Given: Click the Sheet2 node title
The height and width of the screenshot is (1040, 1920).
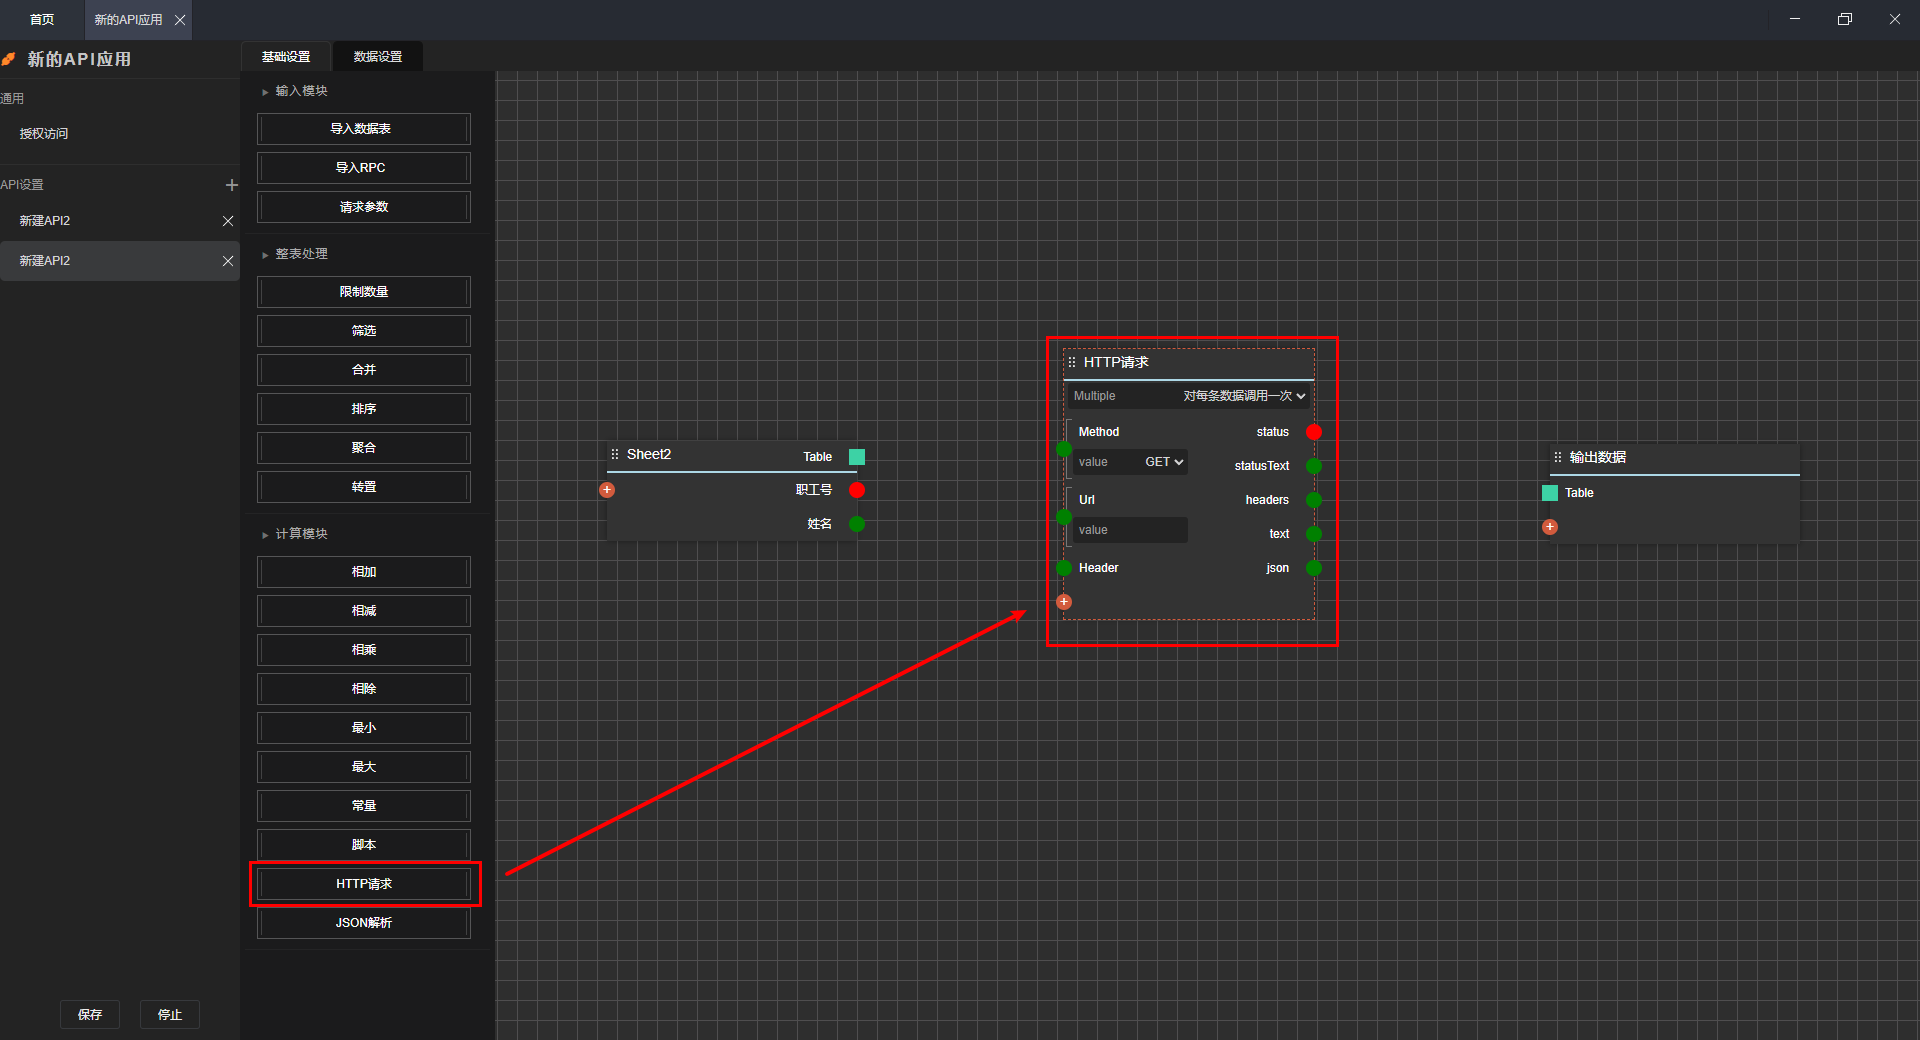Looking at the screenshot, I should tap(649, 454).
